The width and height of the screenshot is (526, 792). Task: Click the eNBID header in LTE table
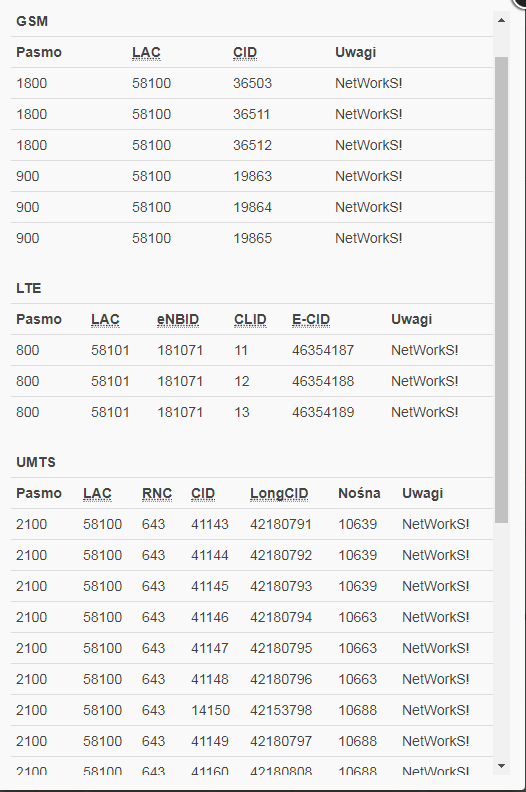pos(178,319)
